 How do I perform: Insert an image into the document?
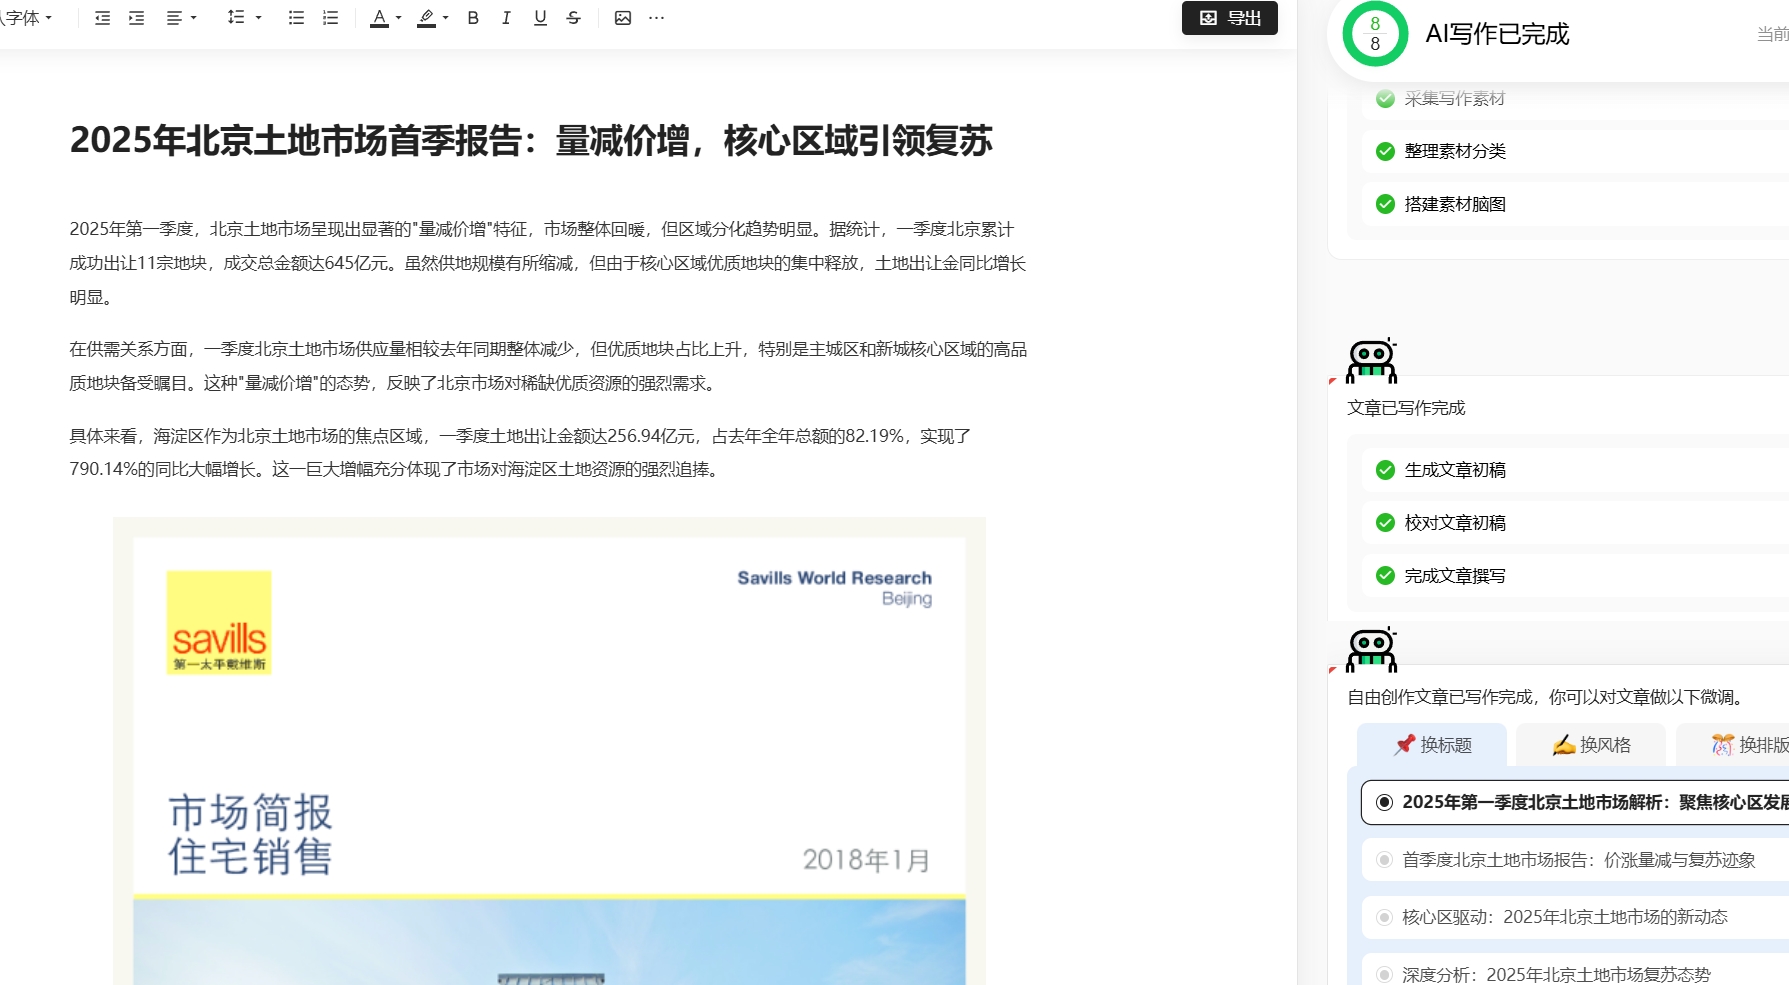tap(622, 18)
